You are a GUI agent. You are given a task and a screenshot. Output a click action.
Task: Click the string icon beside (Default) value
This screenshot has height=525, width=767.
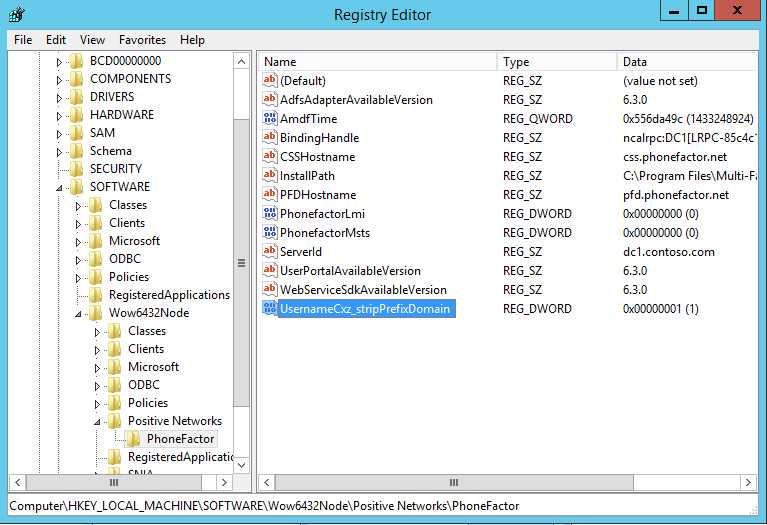270,80
